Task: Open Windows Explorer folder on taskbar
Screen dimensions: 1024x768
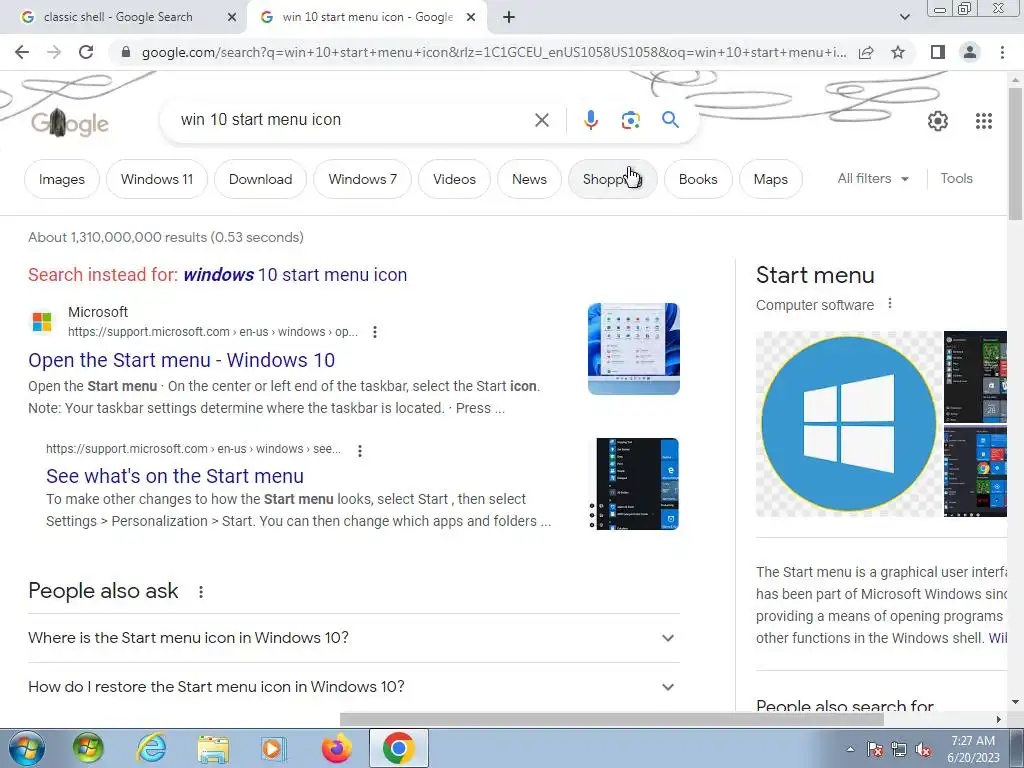Action: tap(213, 749)
